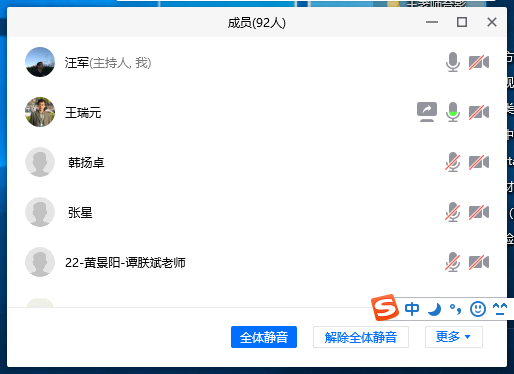514x374 pixels.
Task: Click 王瑞元's screen sharing icon
Action: point(427,112)
